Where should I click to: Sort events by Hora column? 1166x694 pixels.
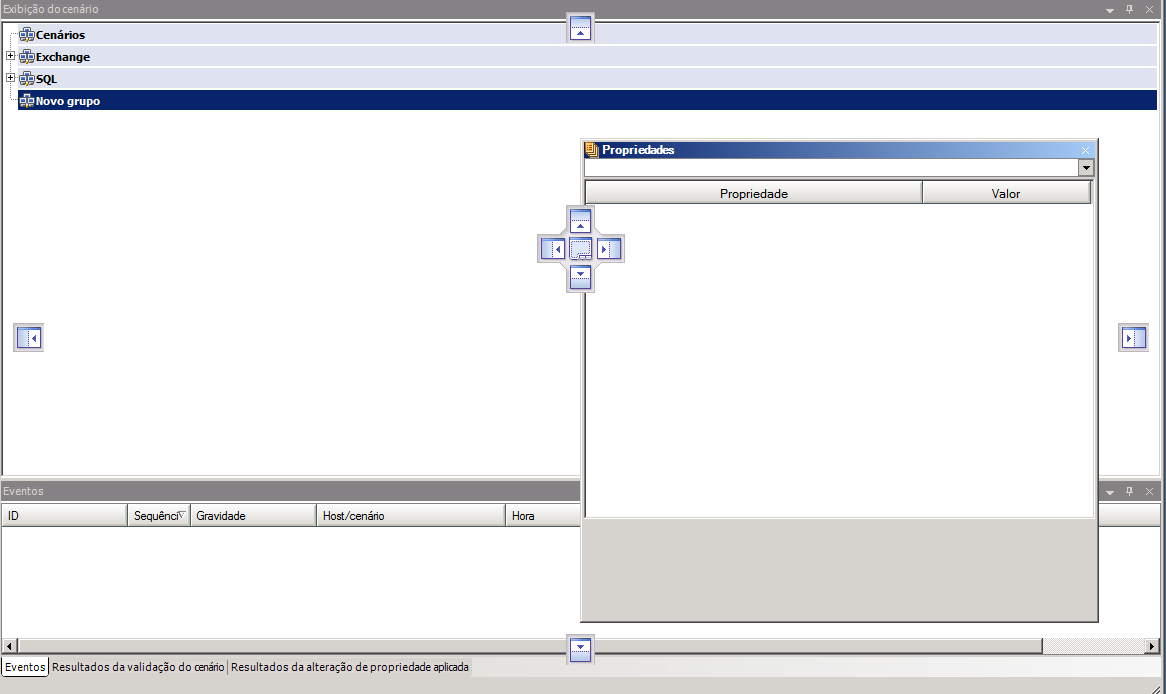point(543,515)
